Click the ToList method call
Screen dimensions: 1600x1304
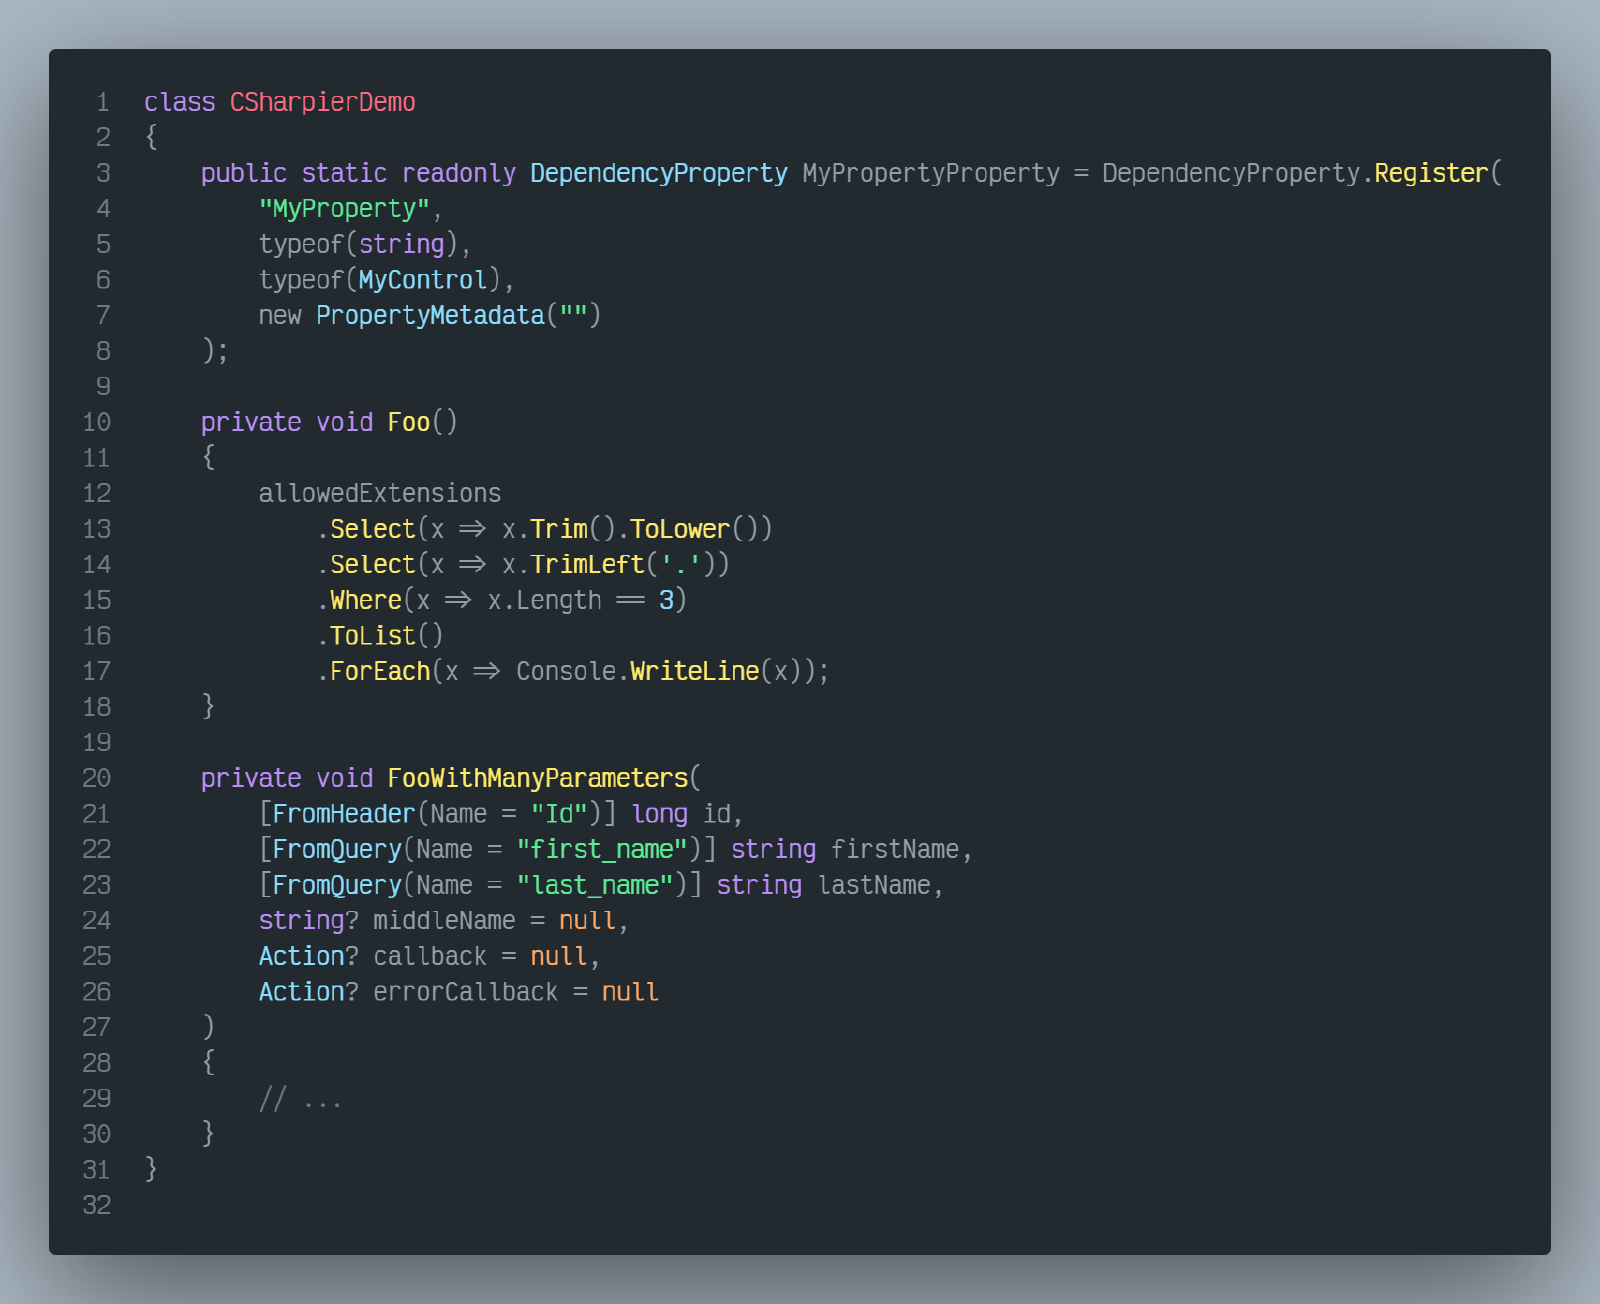(x=373, y=637)
